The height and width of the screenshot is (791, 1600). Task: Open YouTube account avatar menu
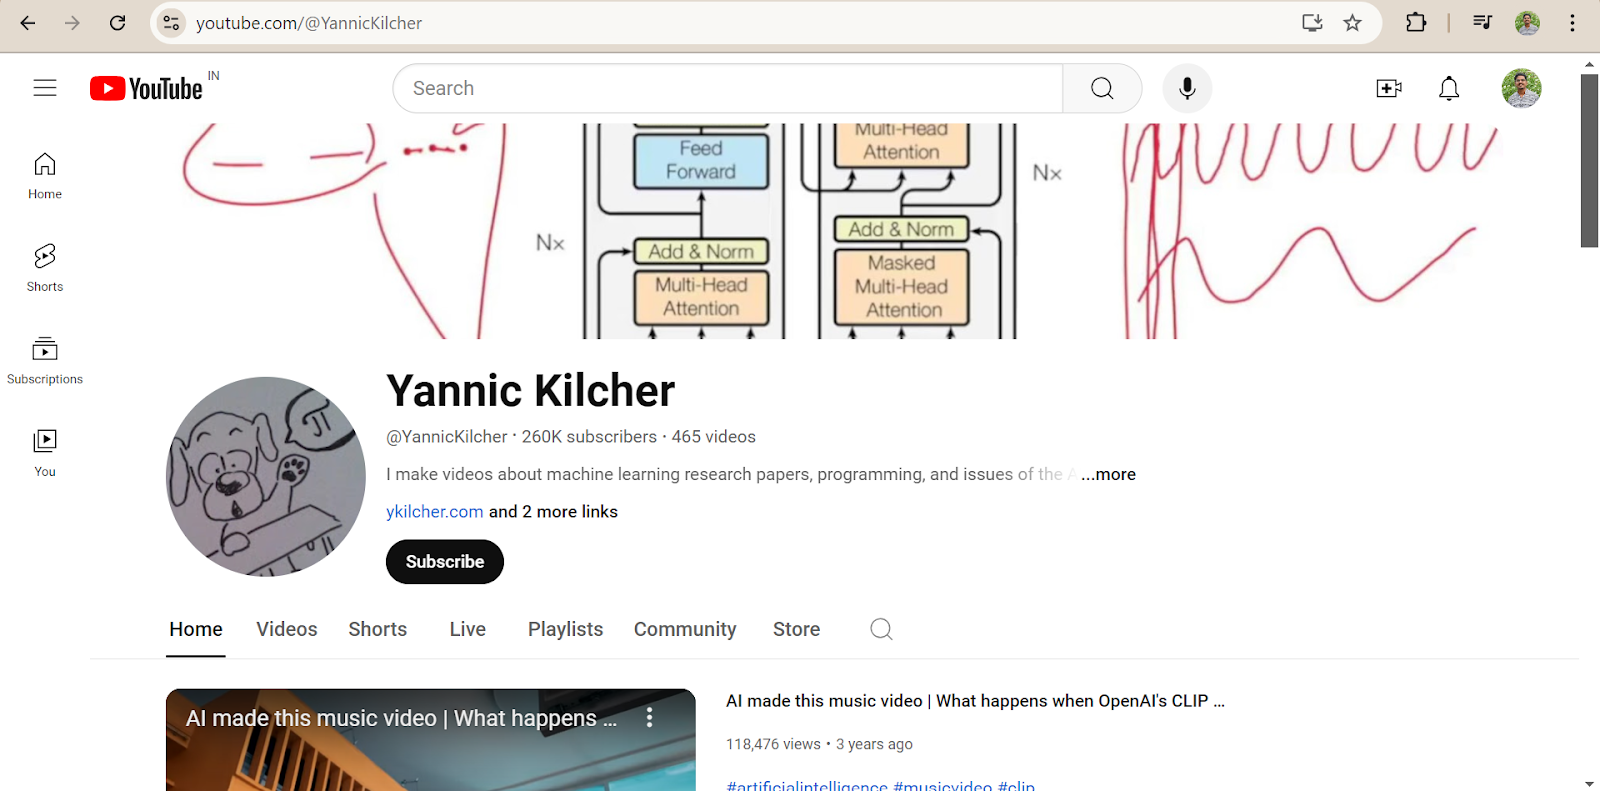(1521, 88)
